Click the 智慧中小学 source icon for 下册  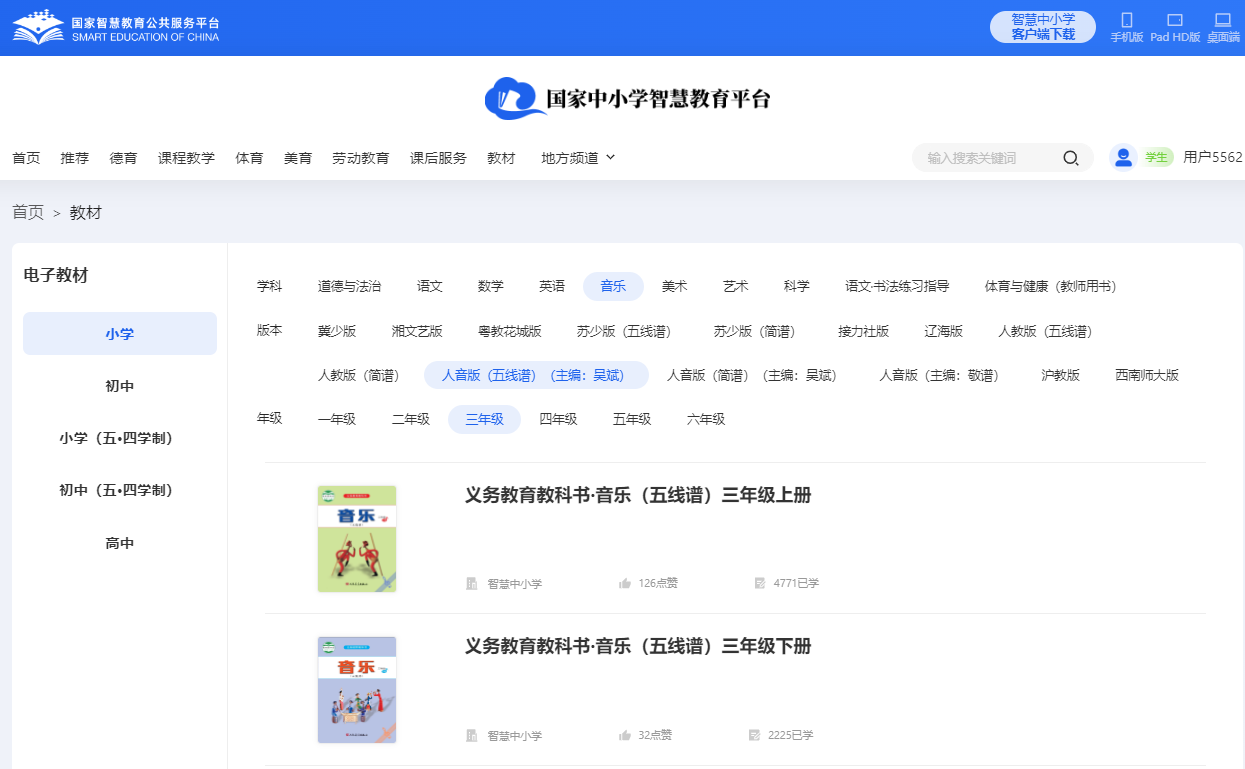[471, 735]
